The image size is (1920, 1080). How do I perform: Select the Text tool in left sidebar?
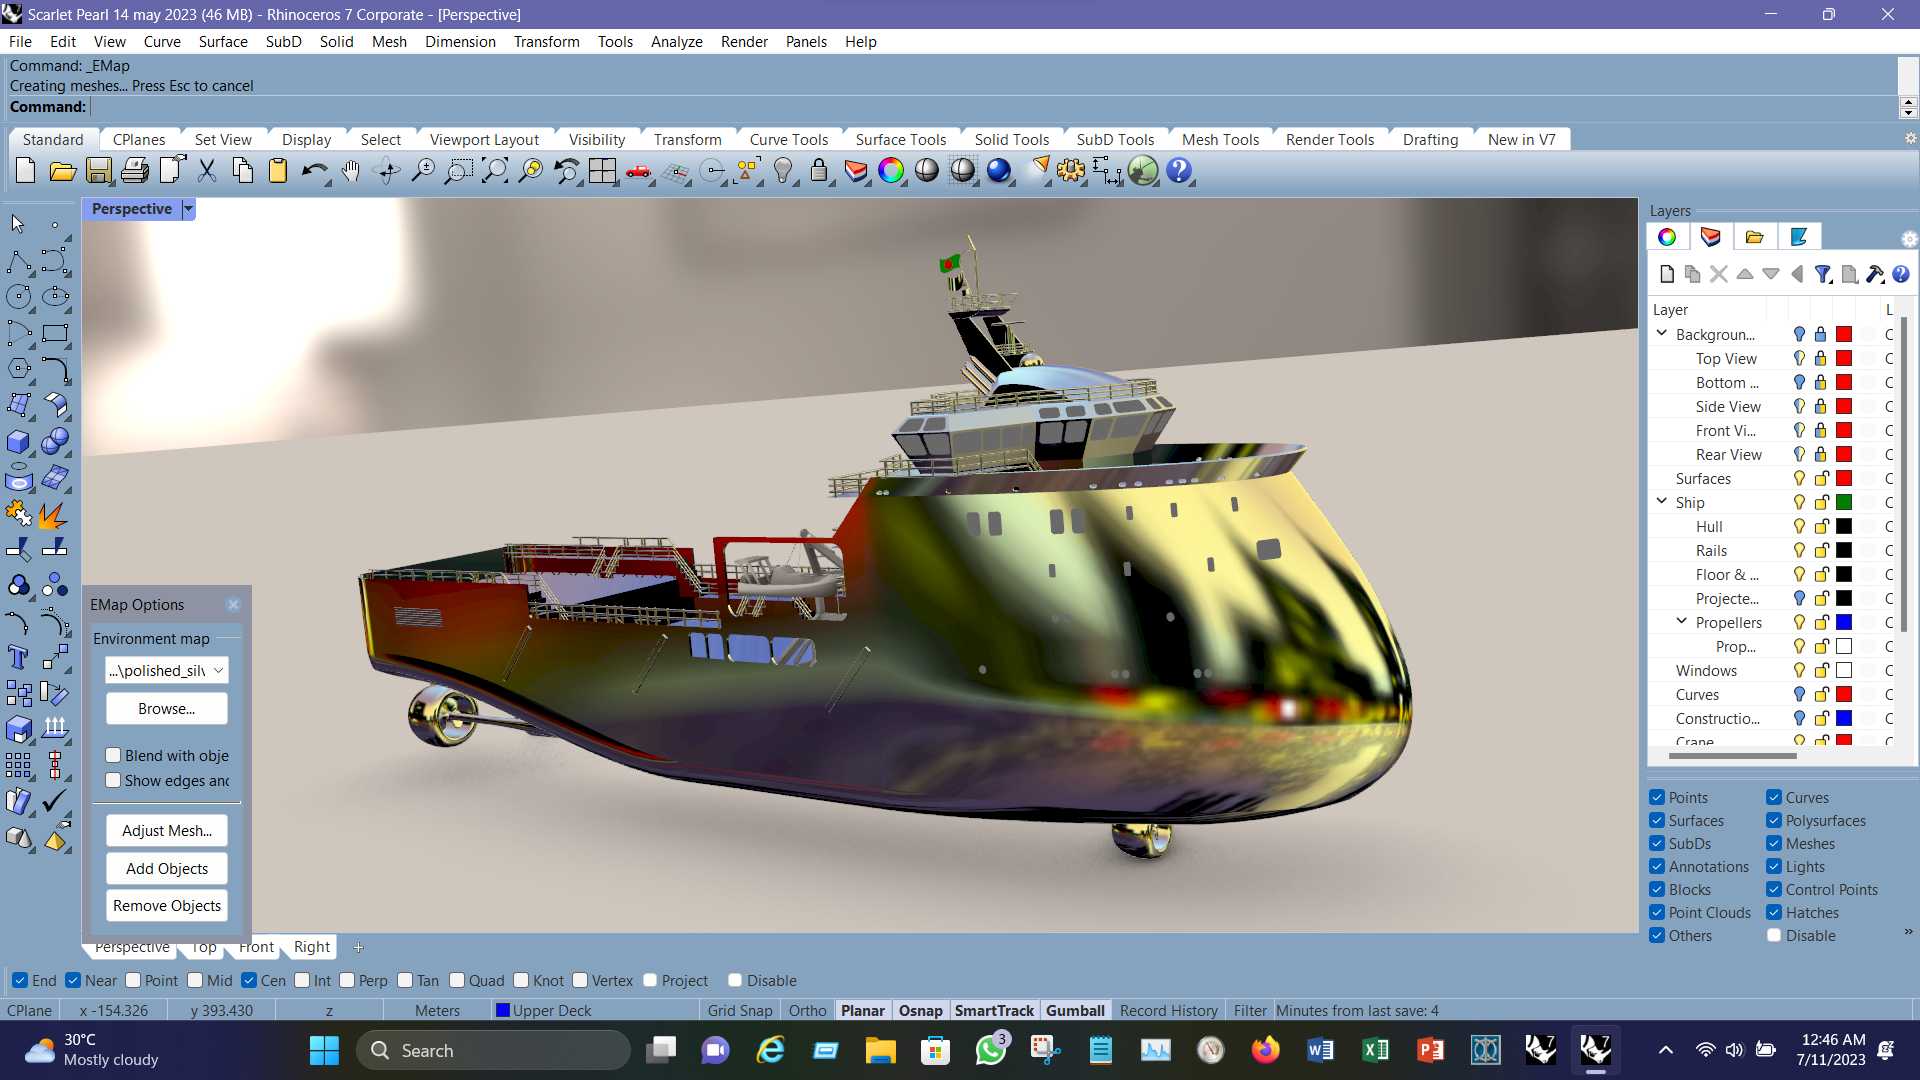click(x=18, y=657)
